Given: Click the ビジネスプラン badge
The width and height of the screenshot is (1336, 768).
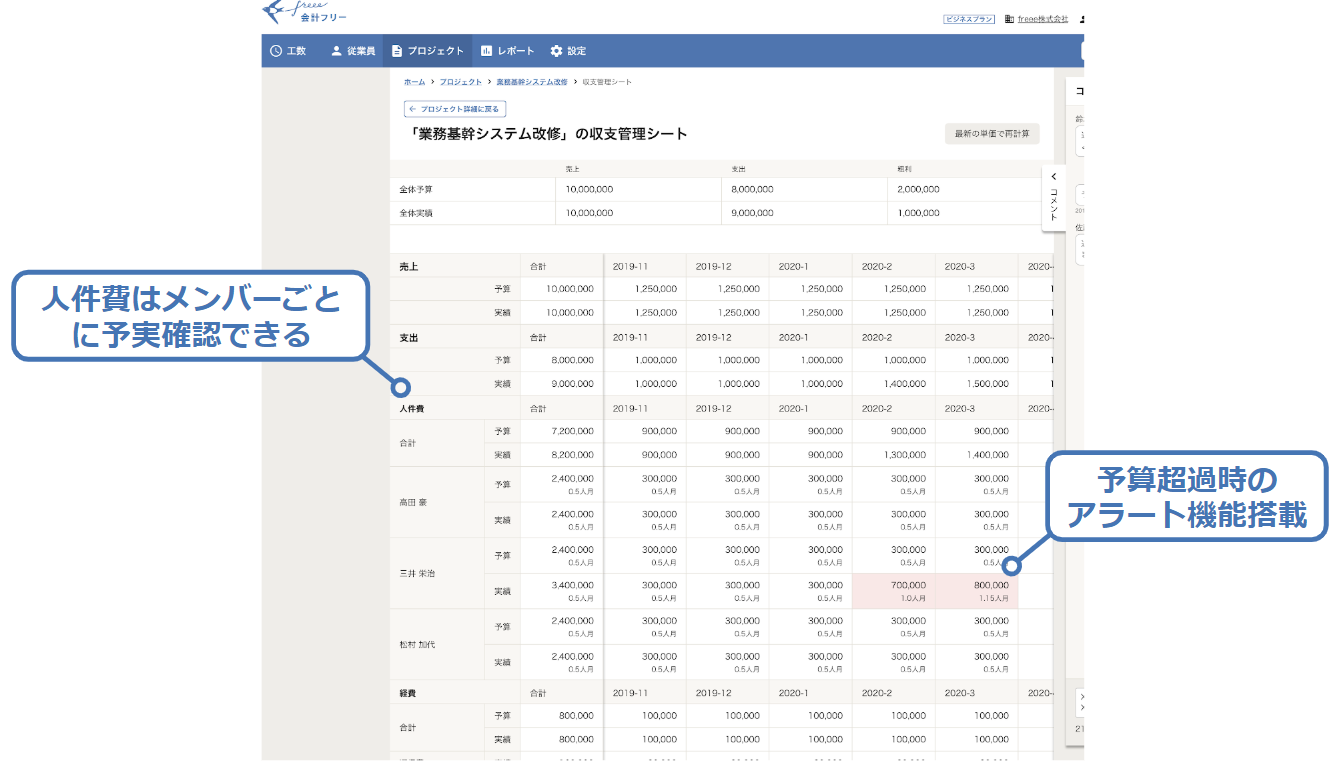Looking at the screenshot, I should pos(967,17).
